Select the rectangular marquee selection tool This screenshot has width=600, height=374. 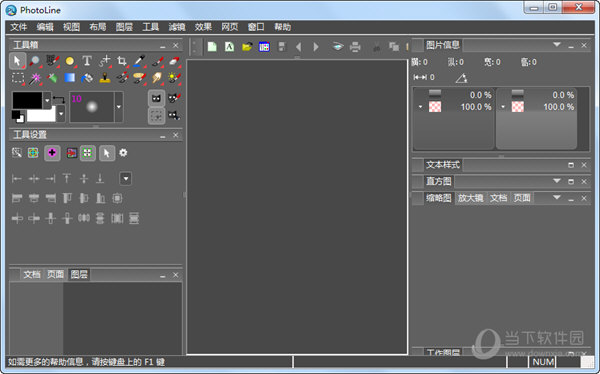point(17,78)
